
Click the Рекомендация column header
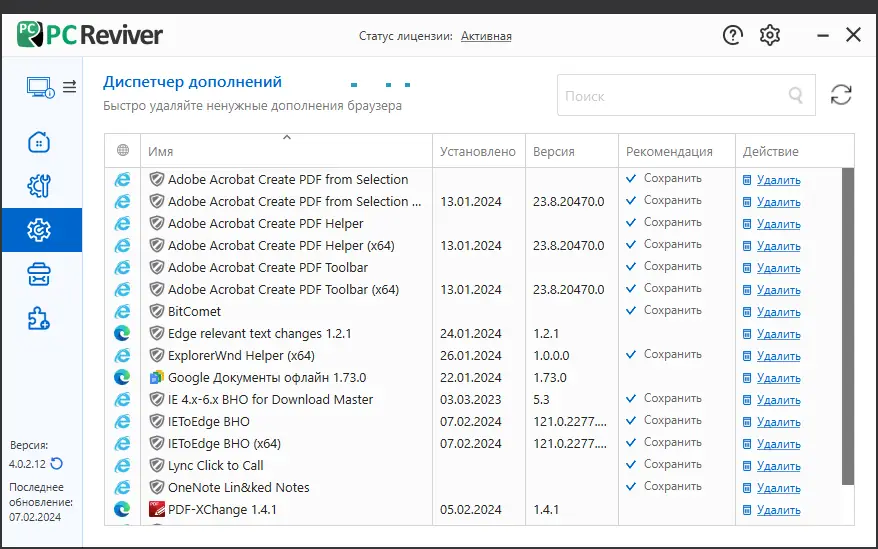[669, 152]
